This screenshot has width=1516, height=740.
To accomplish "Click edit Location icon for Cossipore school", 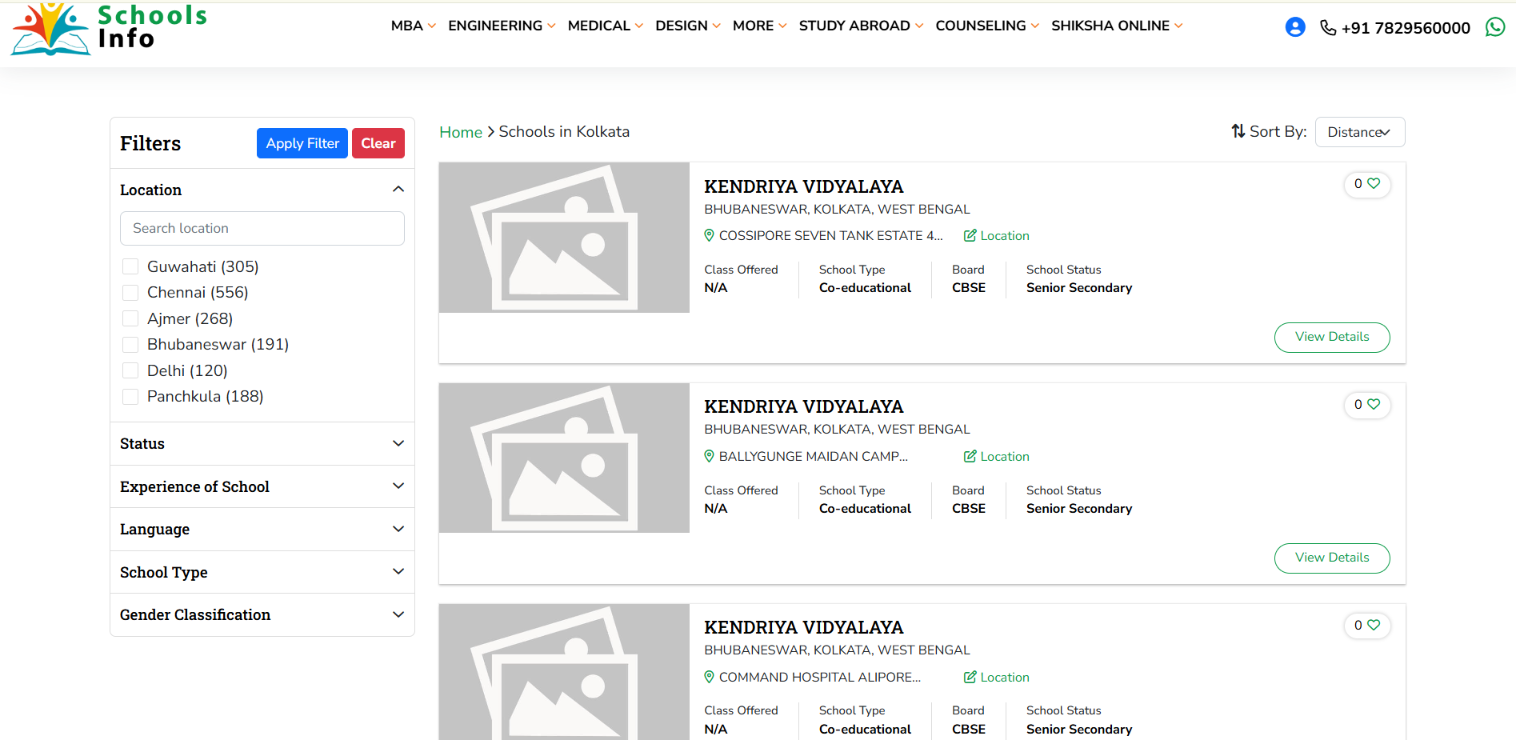I will (x=970, y=236).
